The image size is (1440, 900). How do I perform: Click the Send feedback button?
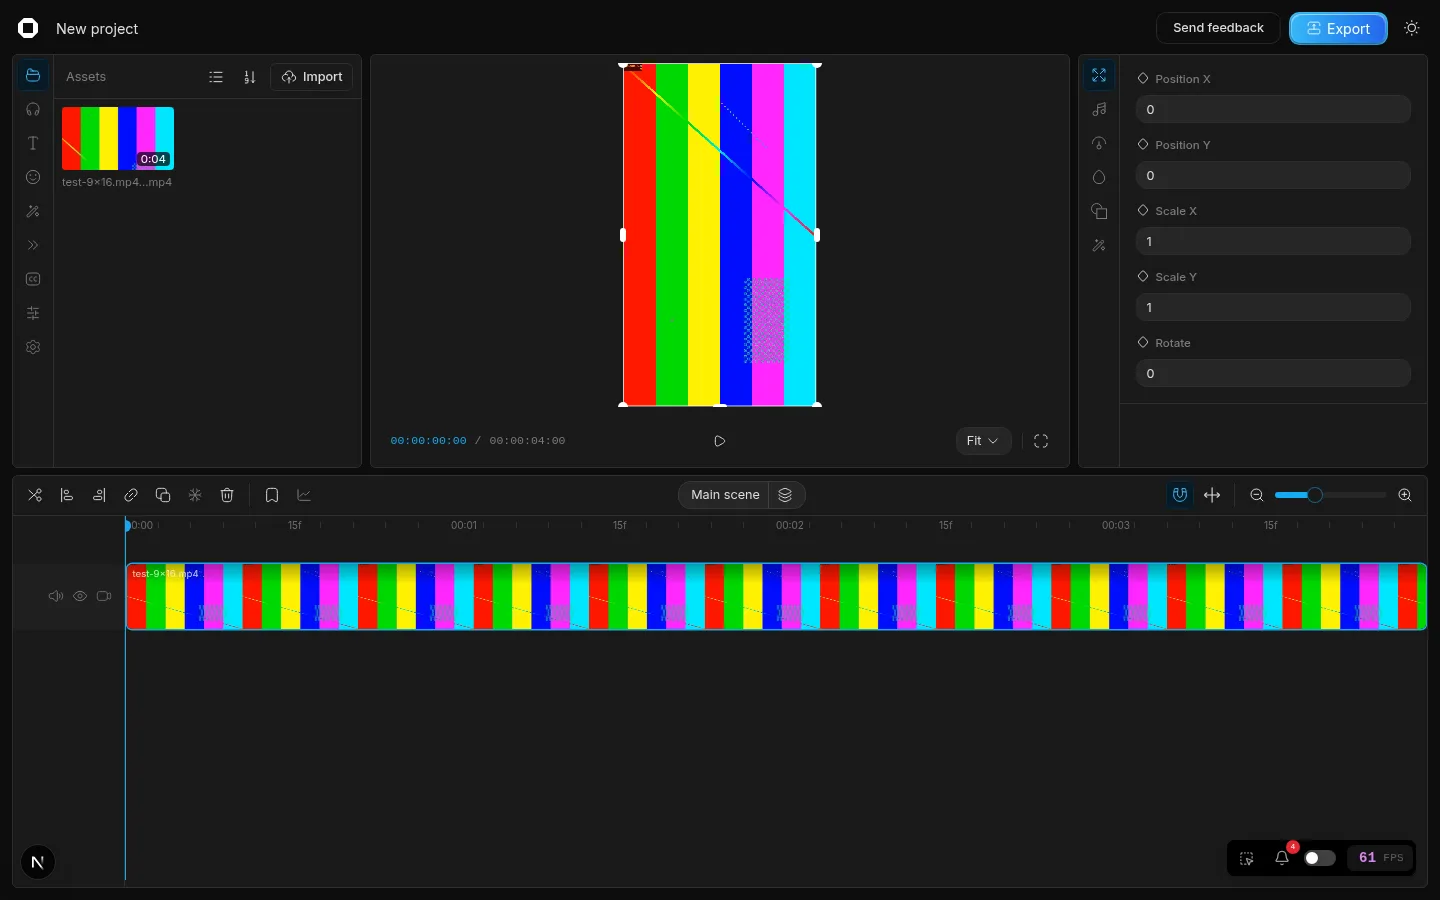tap(1218, 28)
